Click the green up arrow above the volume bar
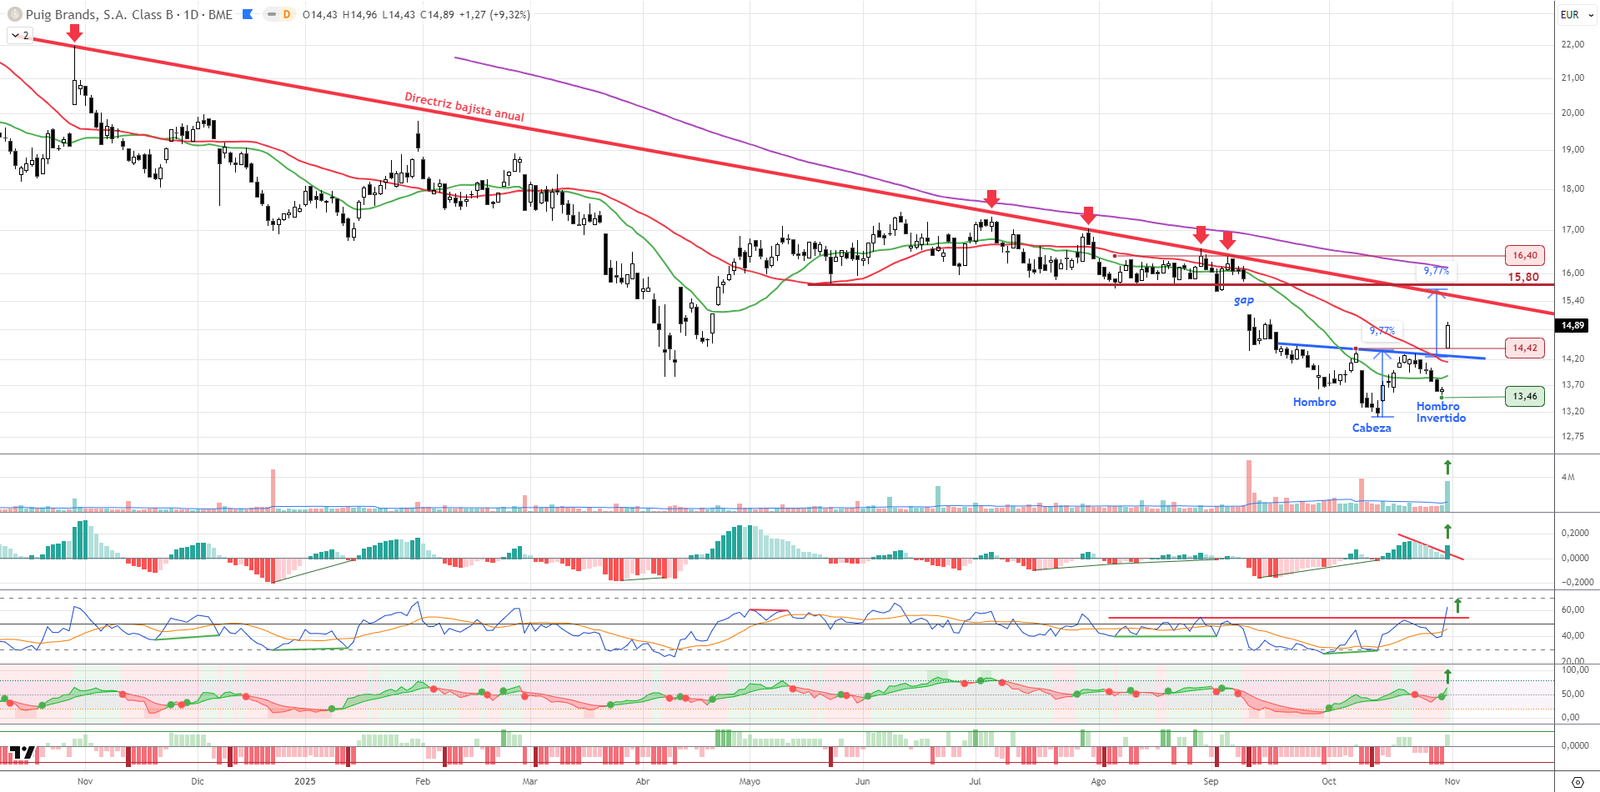 (x=1447, y=467)
